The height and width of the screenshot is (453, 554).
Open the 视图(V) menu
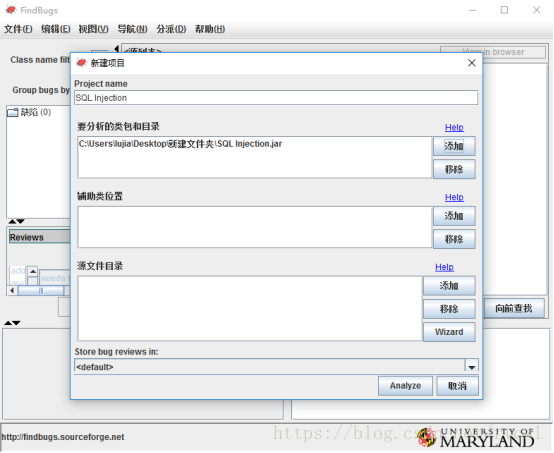[93, 29]
